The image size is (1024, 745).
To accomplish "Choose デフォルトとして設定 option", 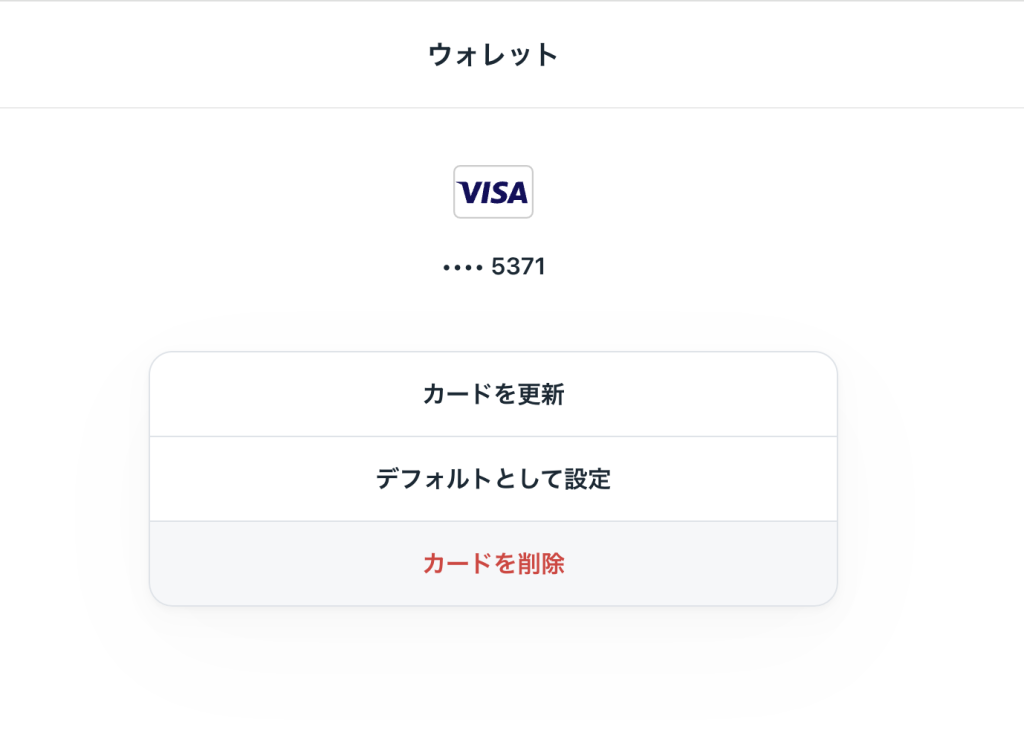I will point(493,479).
